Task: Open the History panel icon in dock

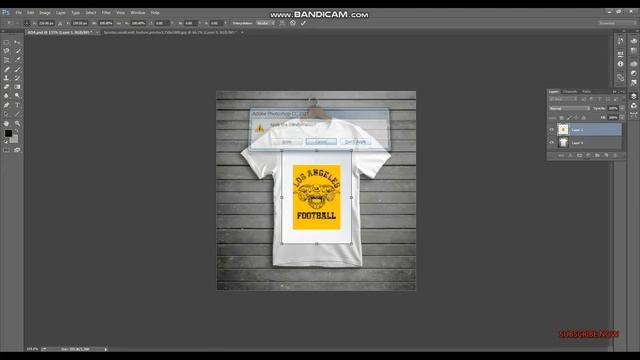Action: pyautogui.click(x=620, y=41)
